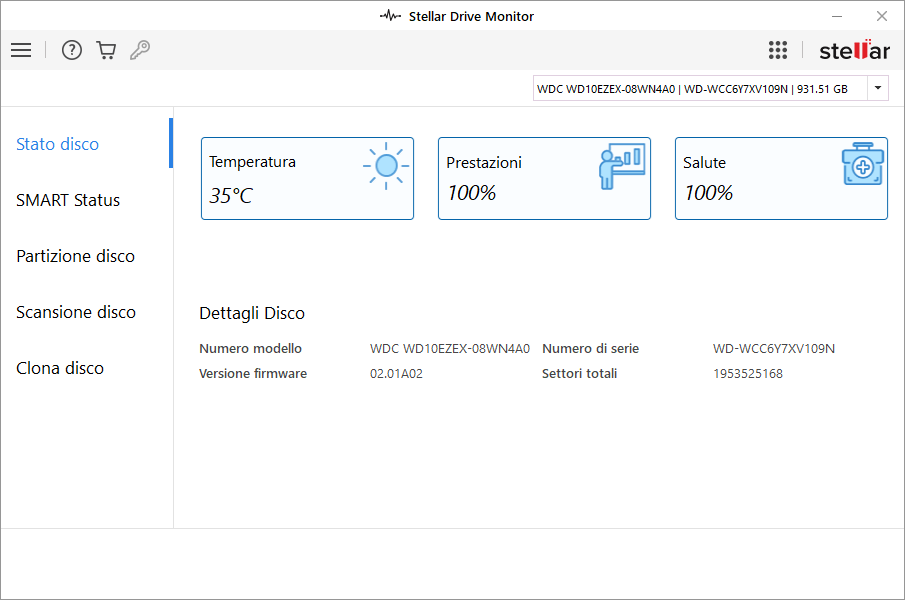Image resolution: width=905 pixels, height=600 pixels.
Task: Select the WDC WD10EZEX drive combo box
Action: [699, 88]
